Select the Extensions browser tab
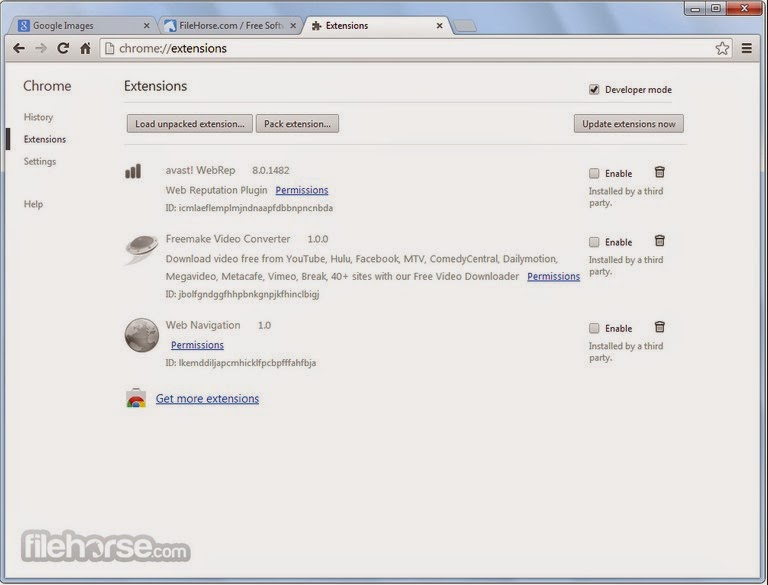 pyautogui.click(x=377, y=25)
